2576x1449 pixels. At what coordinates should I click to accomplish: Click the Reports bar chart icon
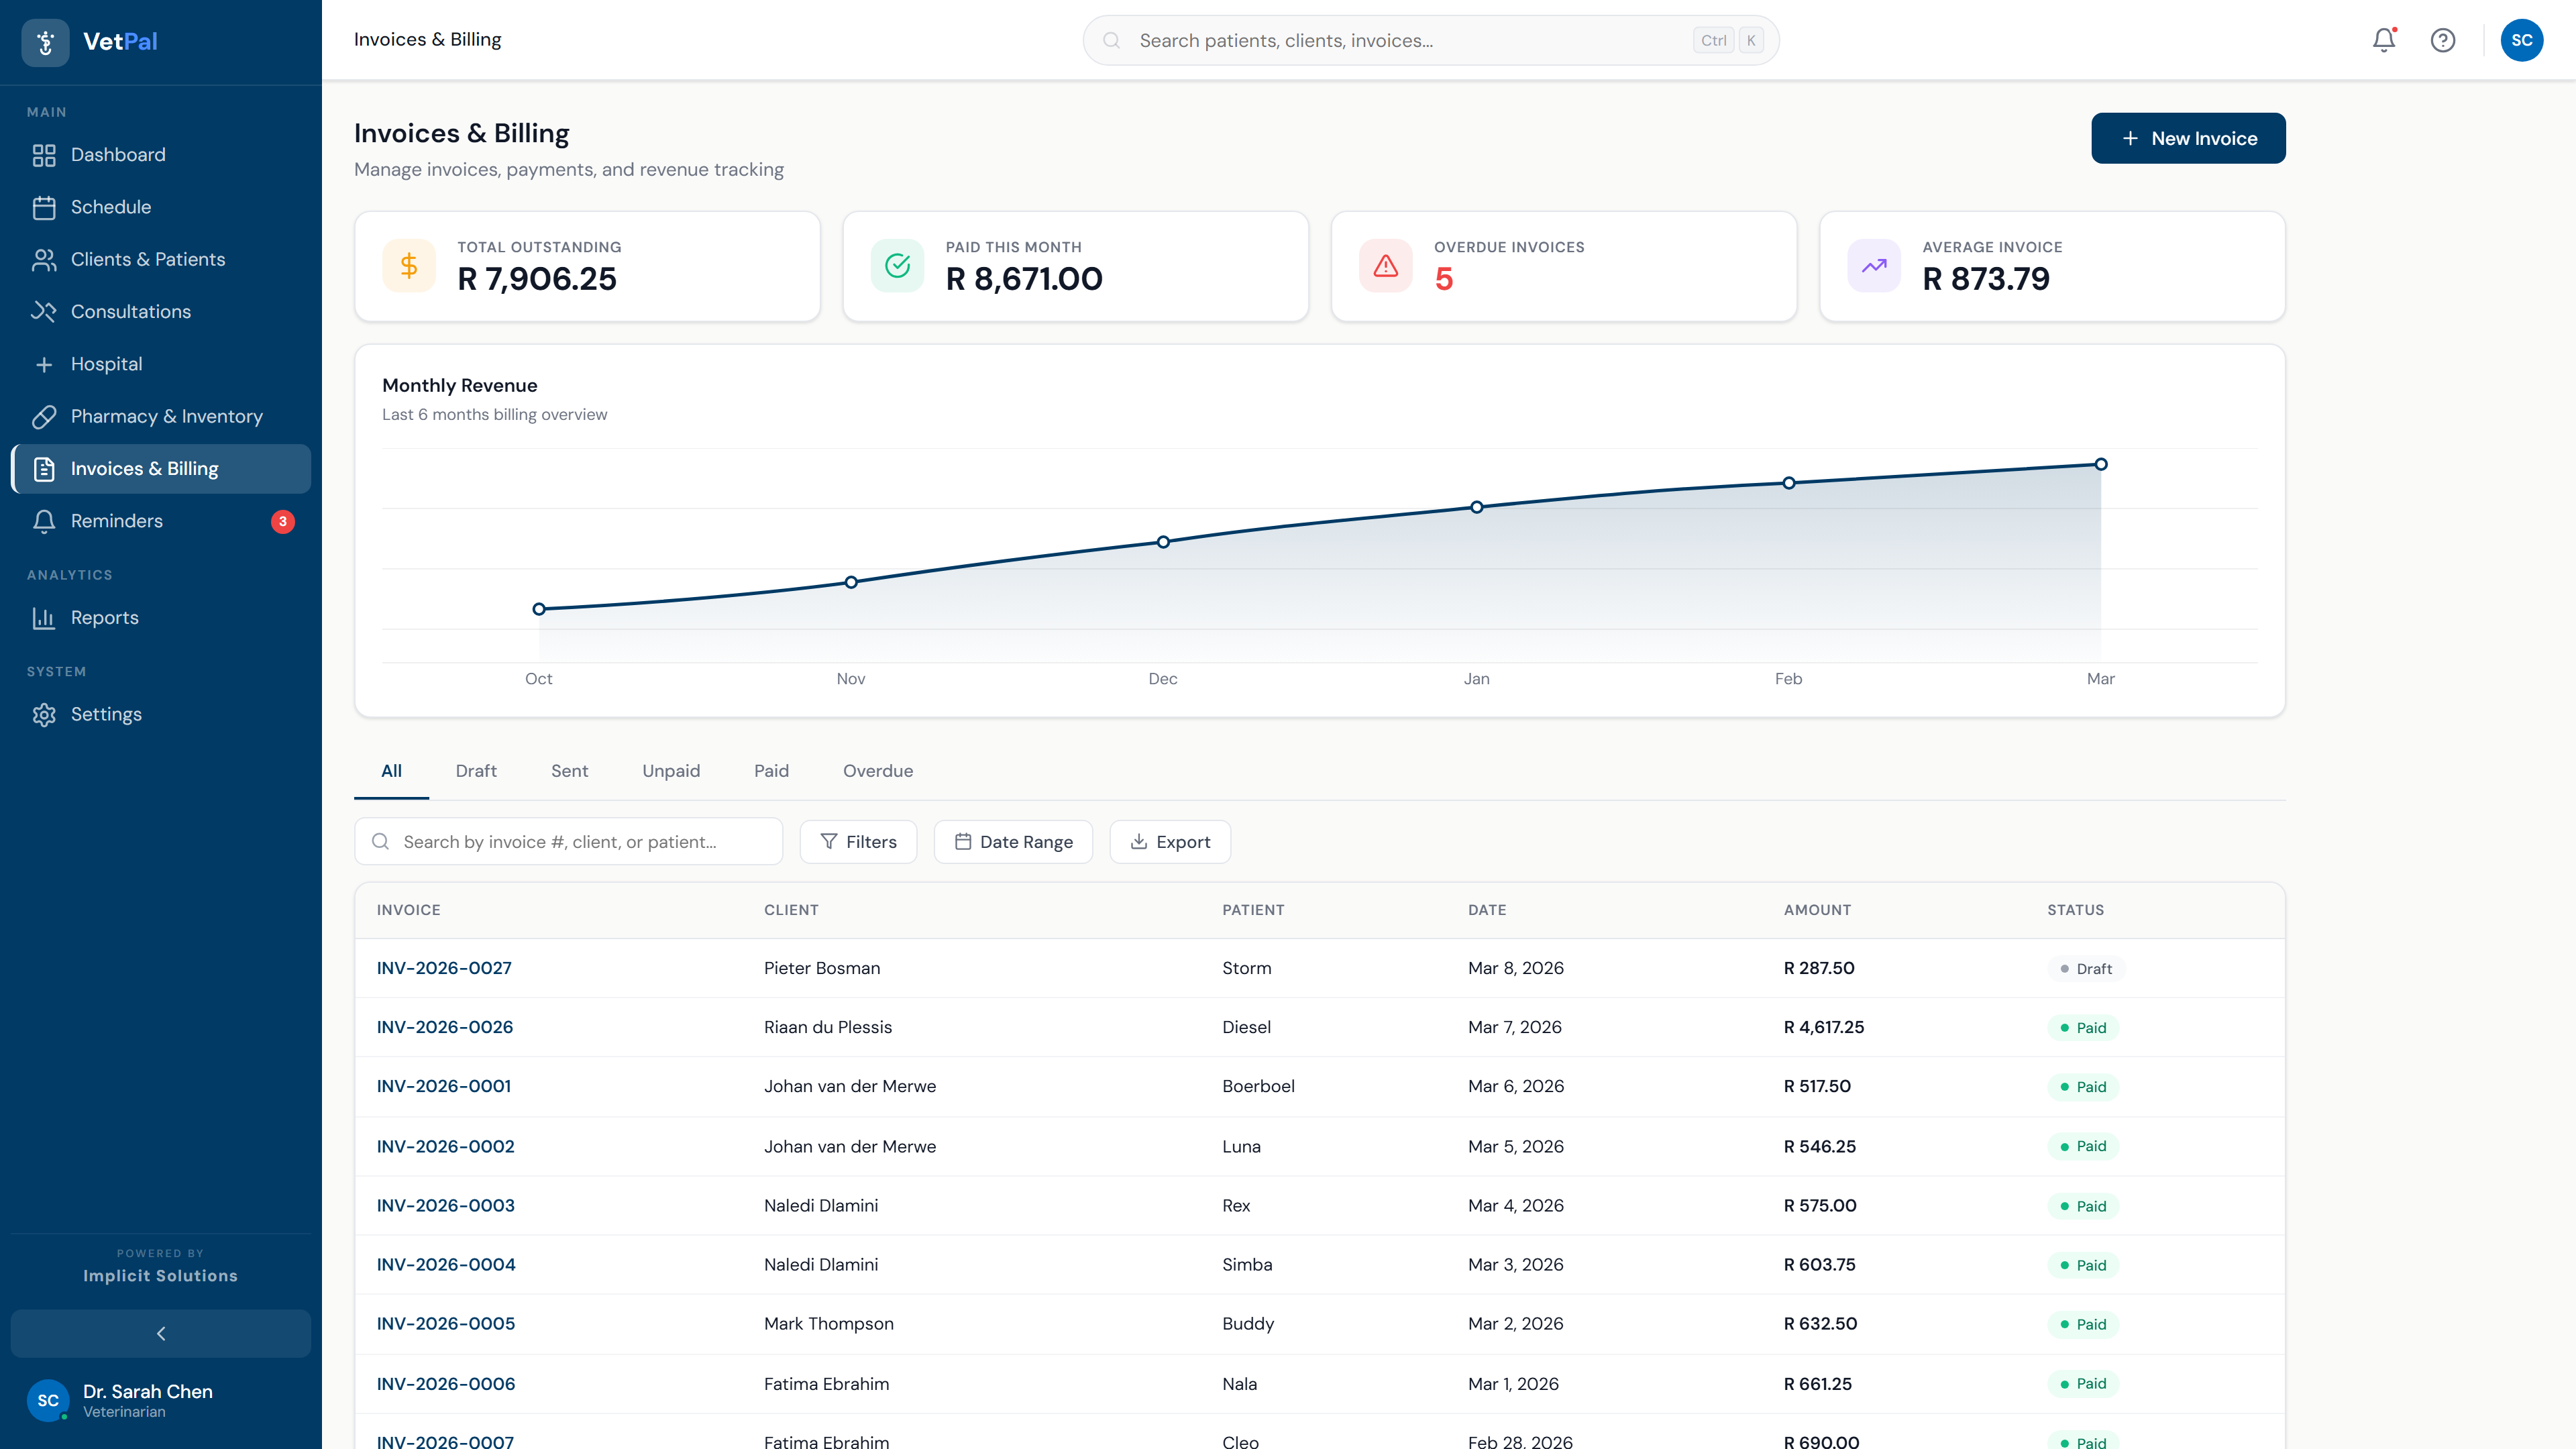44,617
